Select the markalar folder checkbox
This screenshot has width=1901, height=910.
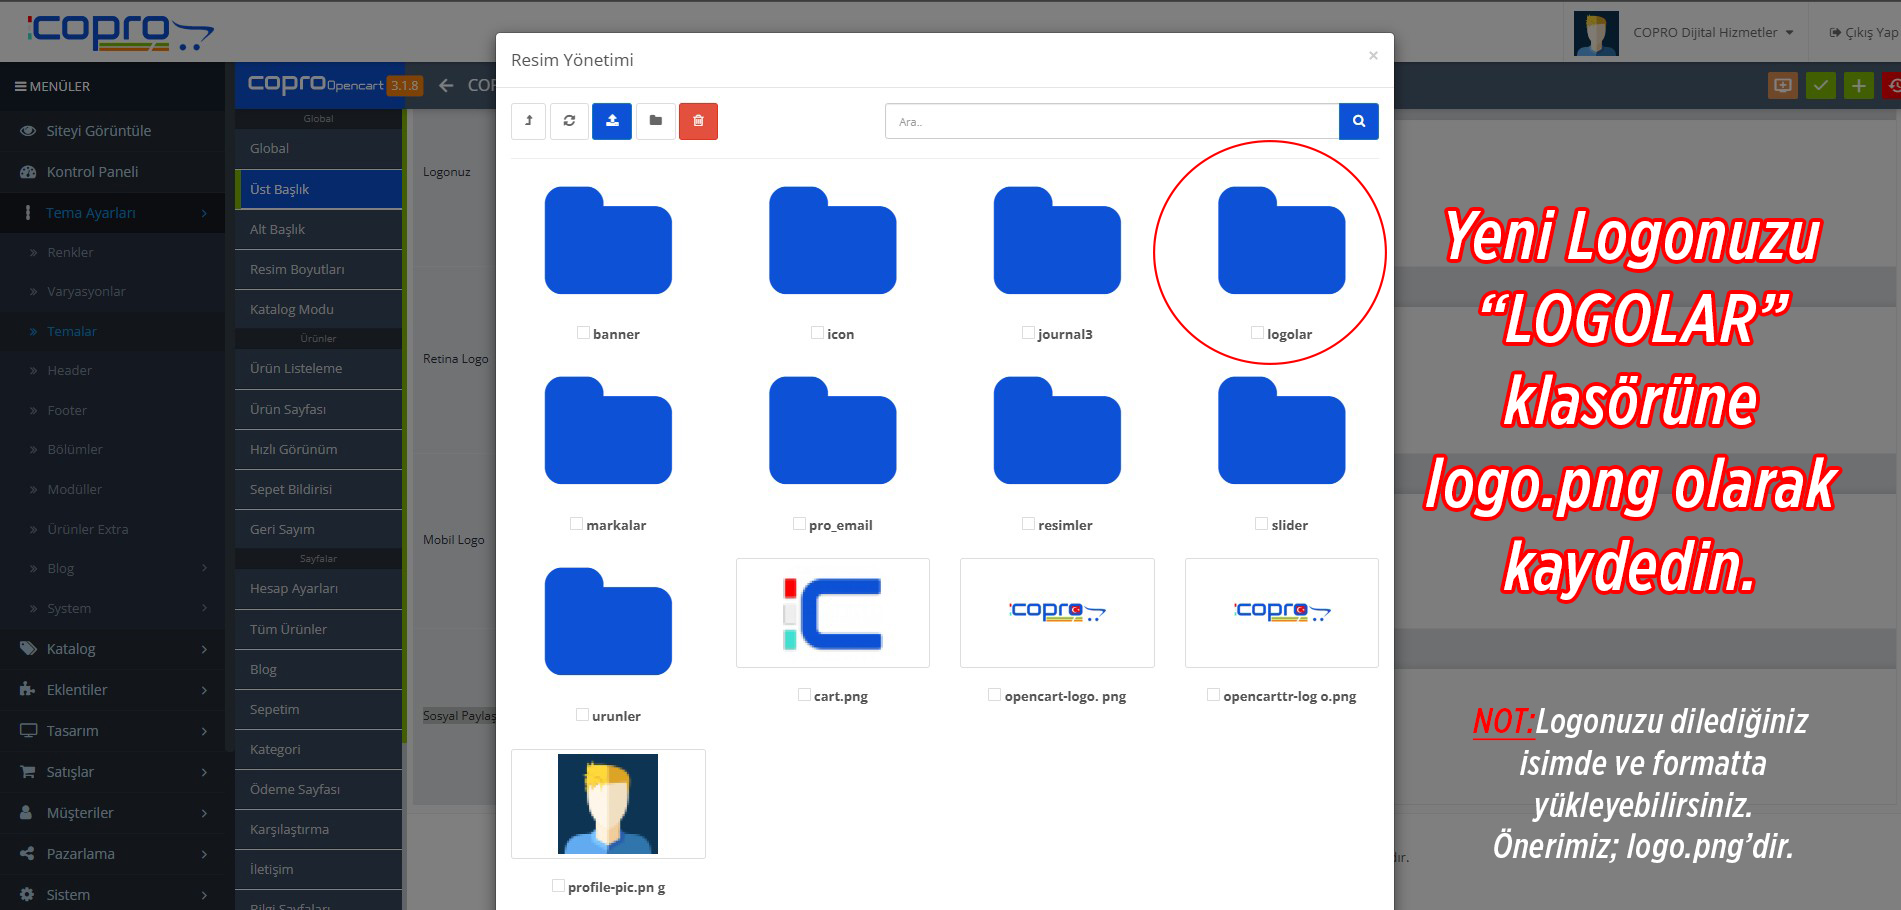576,524
